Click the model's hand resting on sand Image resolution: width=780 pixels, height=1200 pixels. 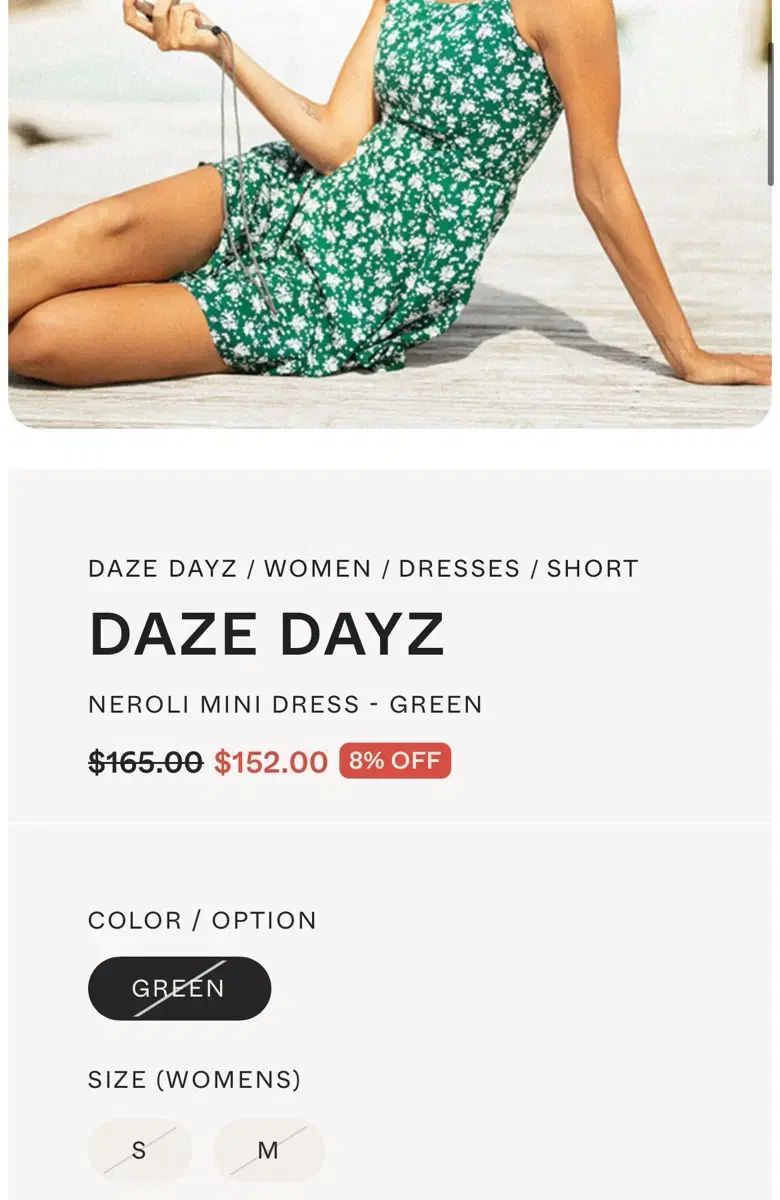pyautogui.click(x=725, y=367)
